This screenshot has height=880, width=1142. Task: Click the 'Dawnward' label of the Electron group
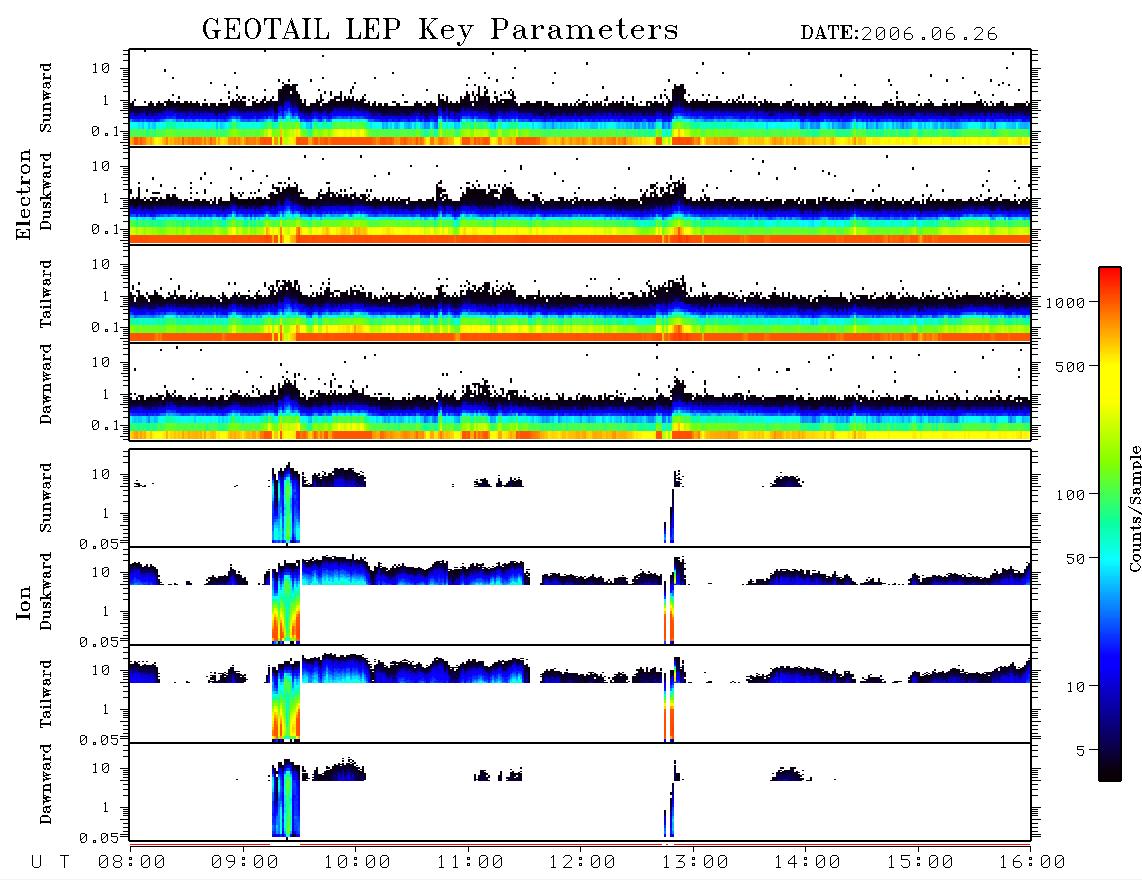click(46, 384)
